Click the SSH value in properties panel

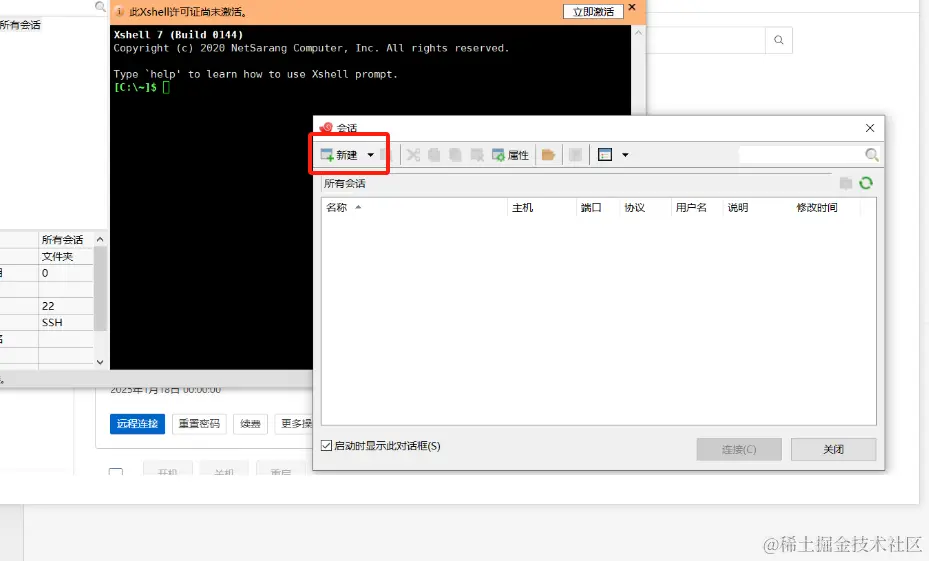pyautogui.click(x=52, y=322)
